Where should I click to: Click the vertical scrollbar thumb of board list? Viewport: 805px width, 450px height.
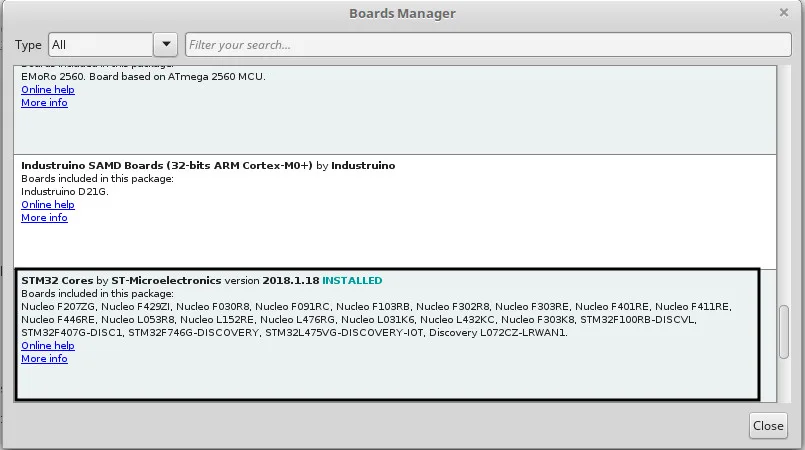pos(783,332)
